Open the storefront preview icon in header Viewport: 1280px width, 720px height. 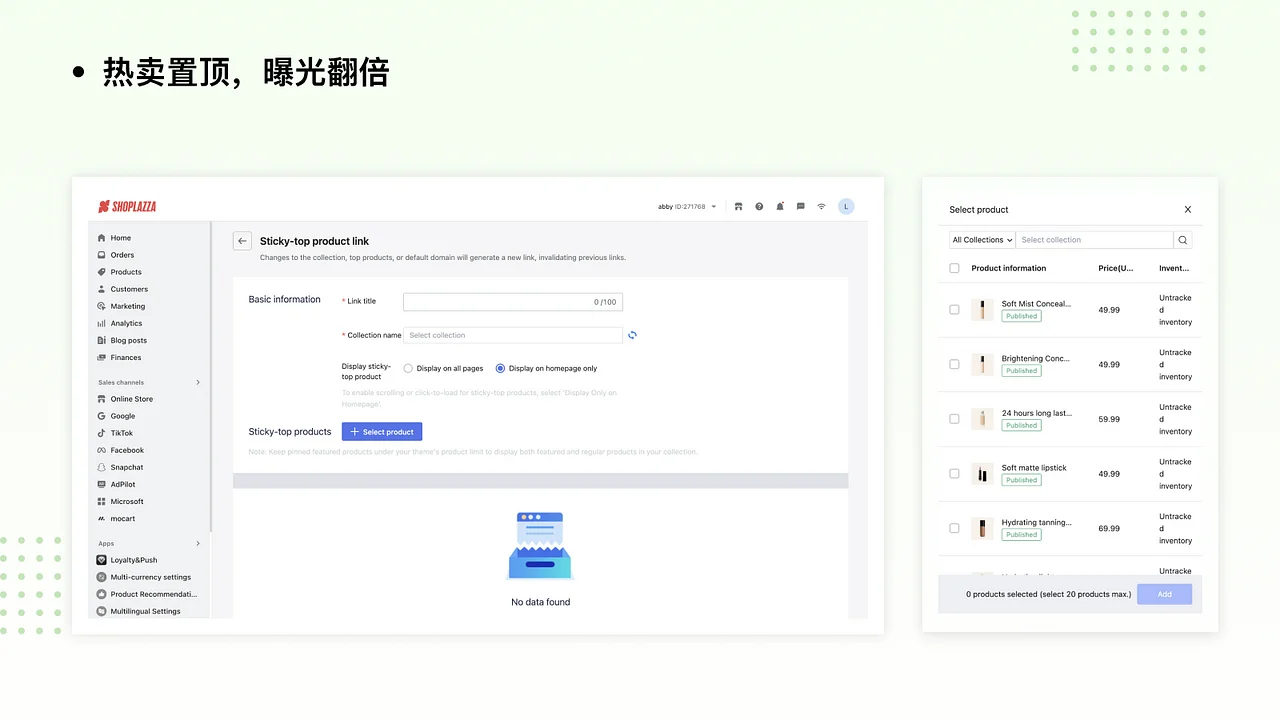point(738,207)
